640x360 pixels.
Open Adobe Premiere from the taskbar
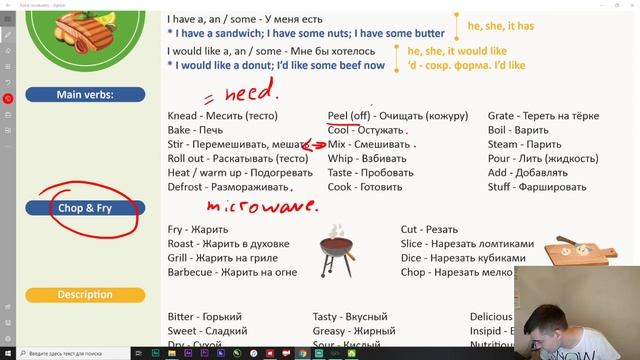click(204, 353)
